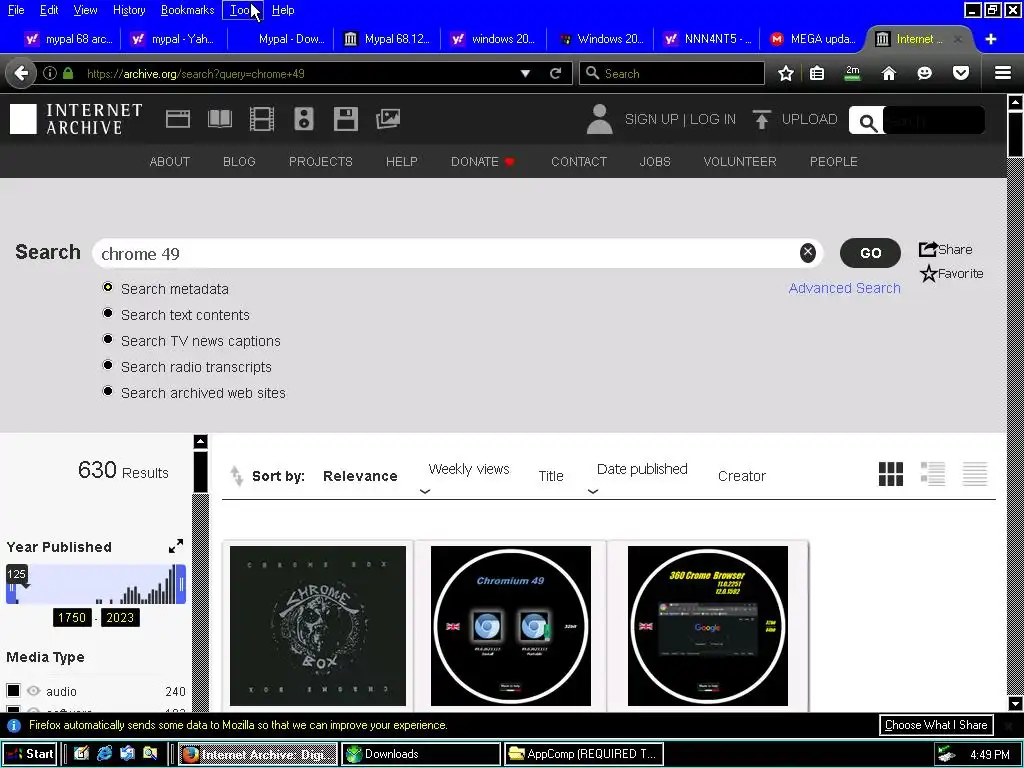Open the 360 Crome Browser thumbnail

[x=707, y=626]
